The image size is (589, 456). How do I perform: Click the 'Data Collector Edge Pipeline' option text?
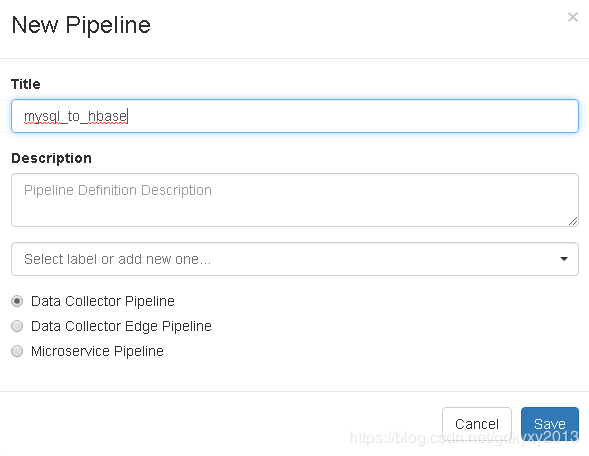point(121,326)
